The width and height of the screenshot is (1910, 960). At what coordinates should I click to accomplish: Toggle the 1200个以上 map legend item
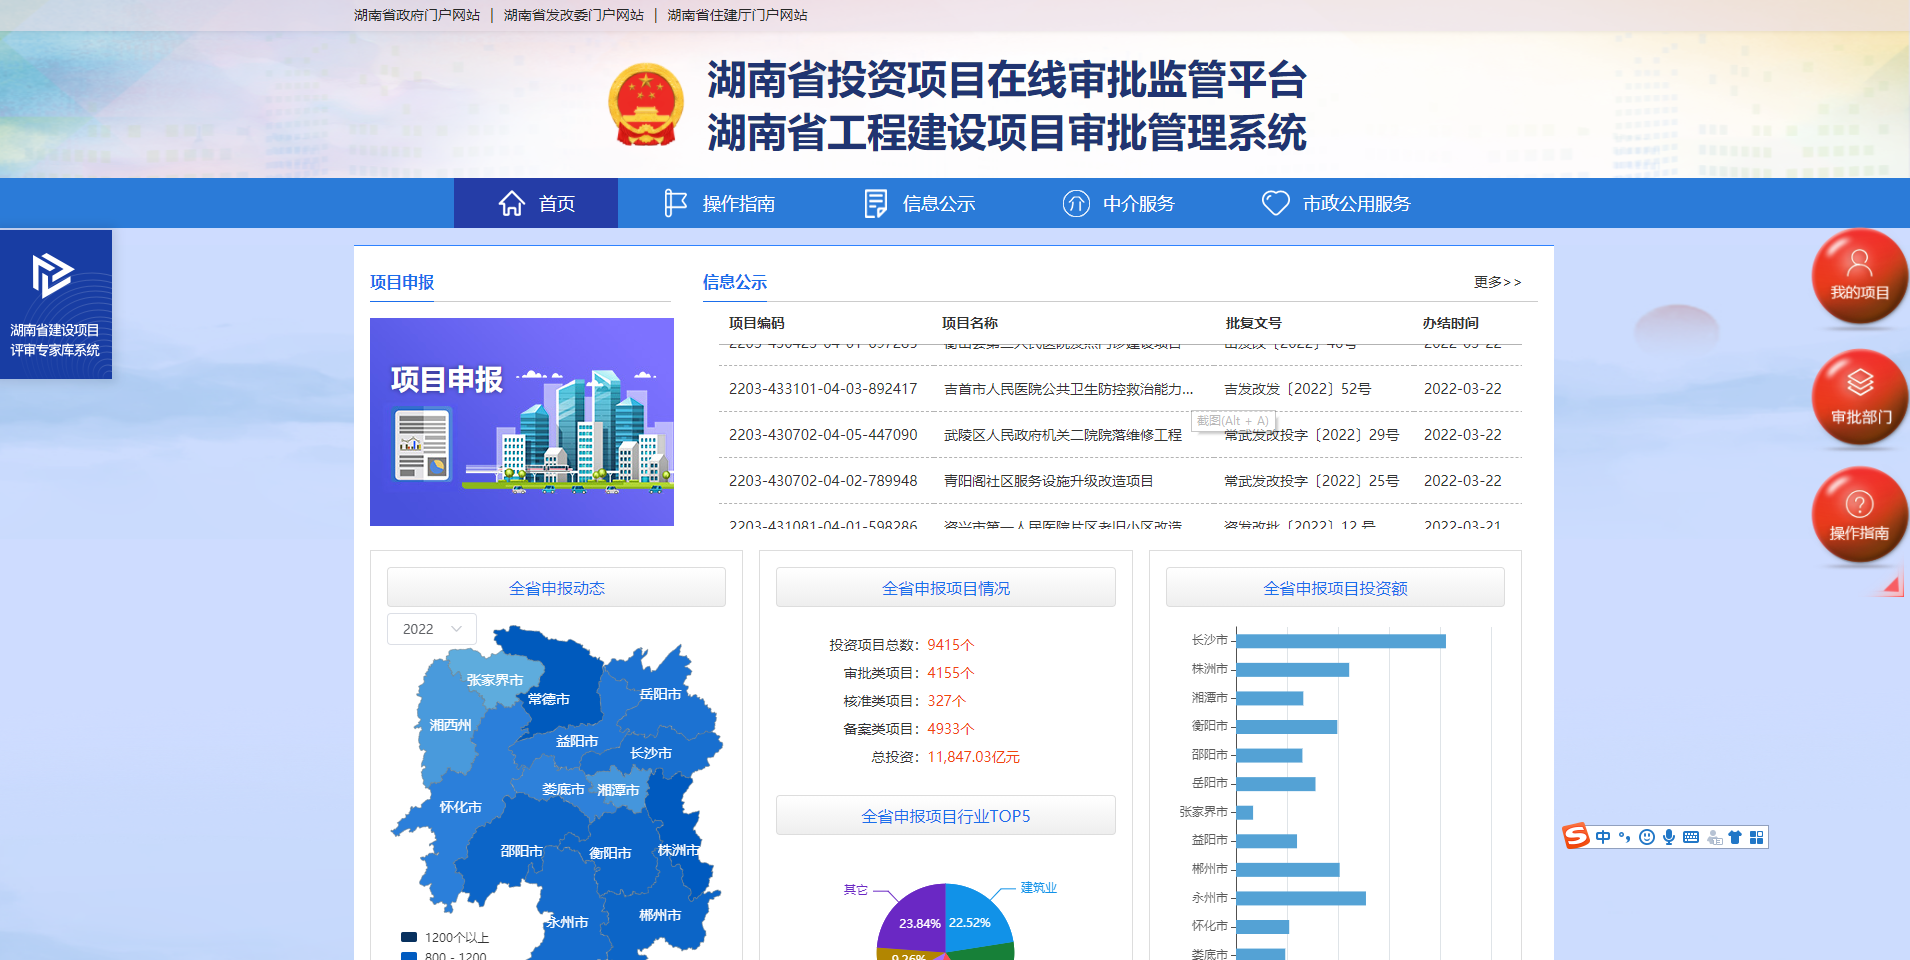(445, 937)
